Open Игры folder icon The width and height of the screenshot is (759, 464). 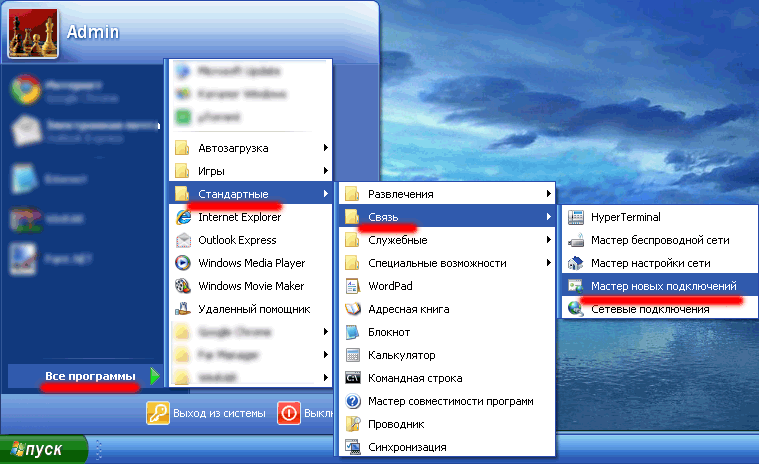182,170
